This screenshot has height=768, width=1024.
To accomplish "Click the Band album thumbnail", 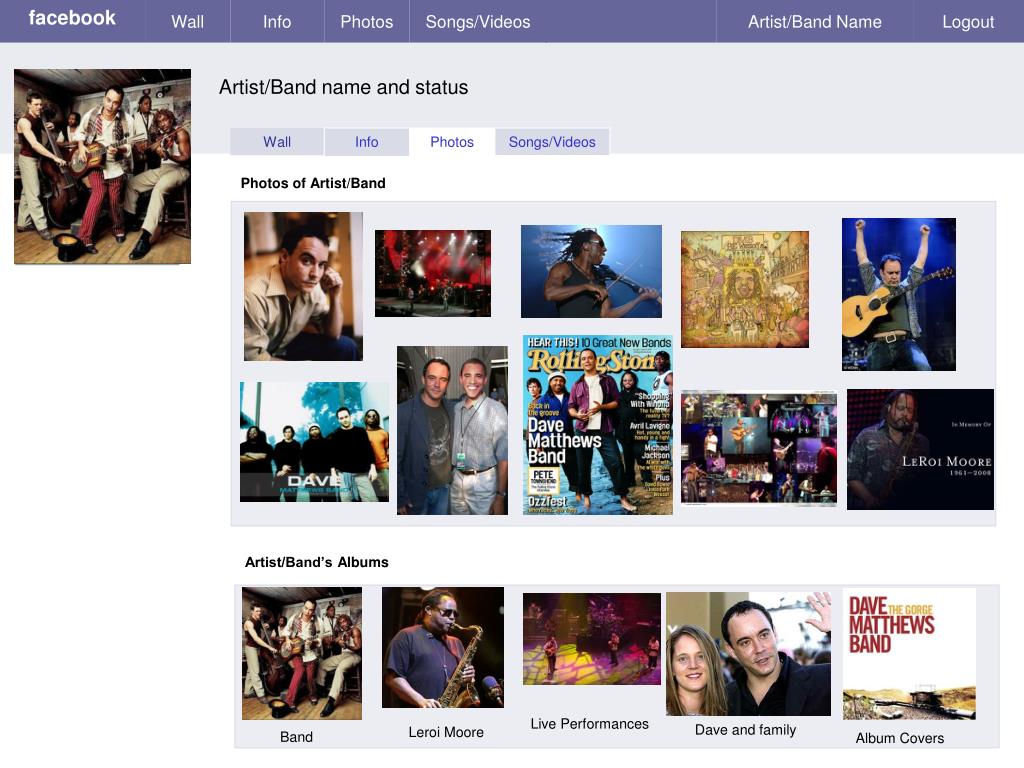I will point(301,653).
